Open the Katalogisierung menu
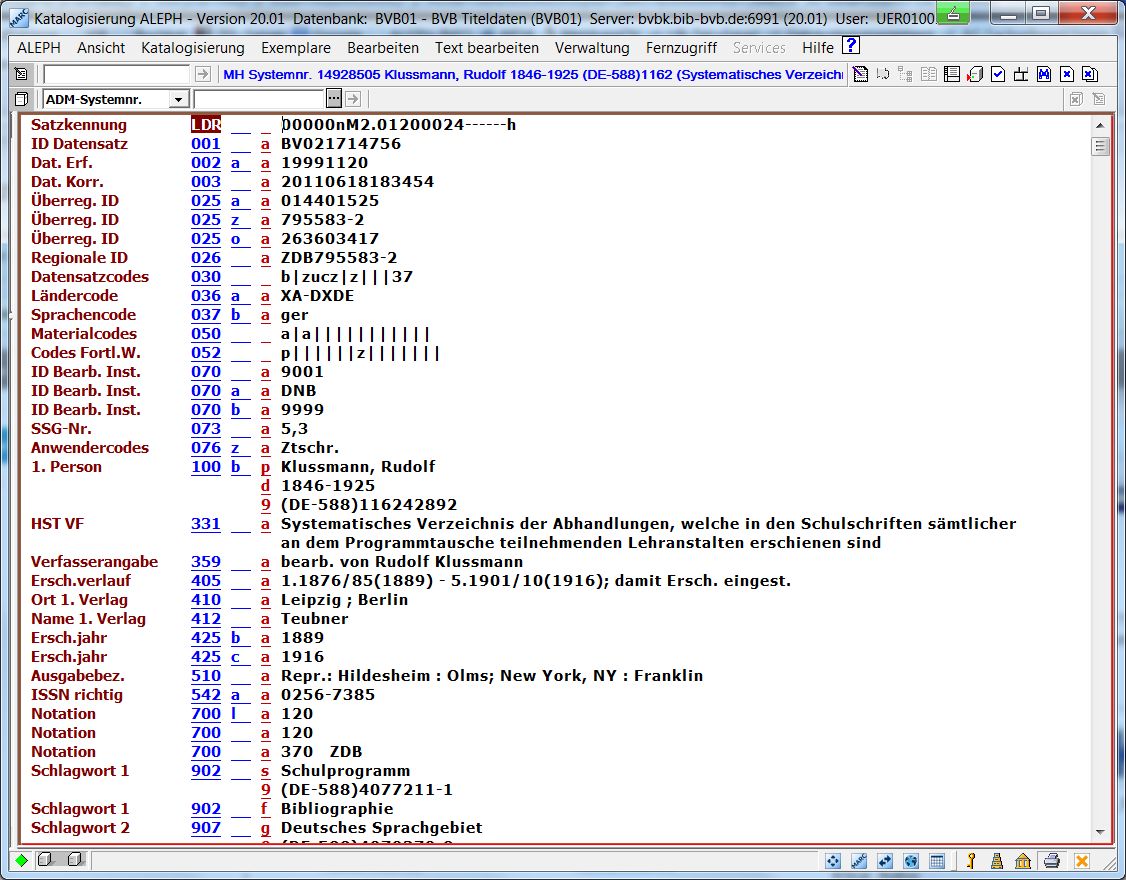This screenshot has height=880, width=1126. [x=192, y=48]
